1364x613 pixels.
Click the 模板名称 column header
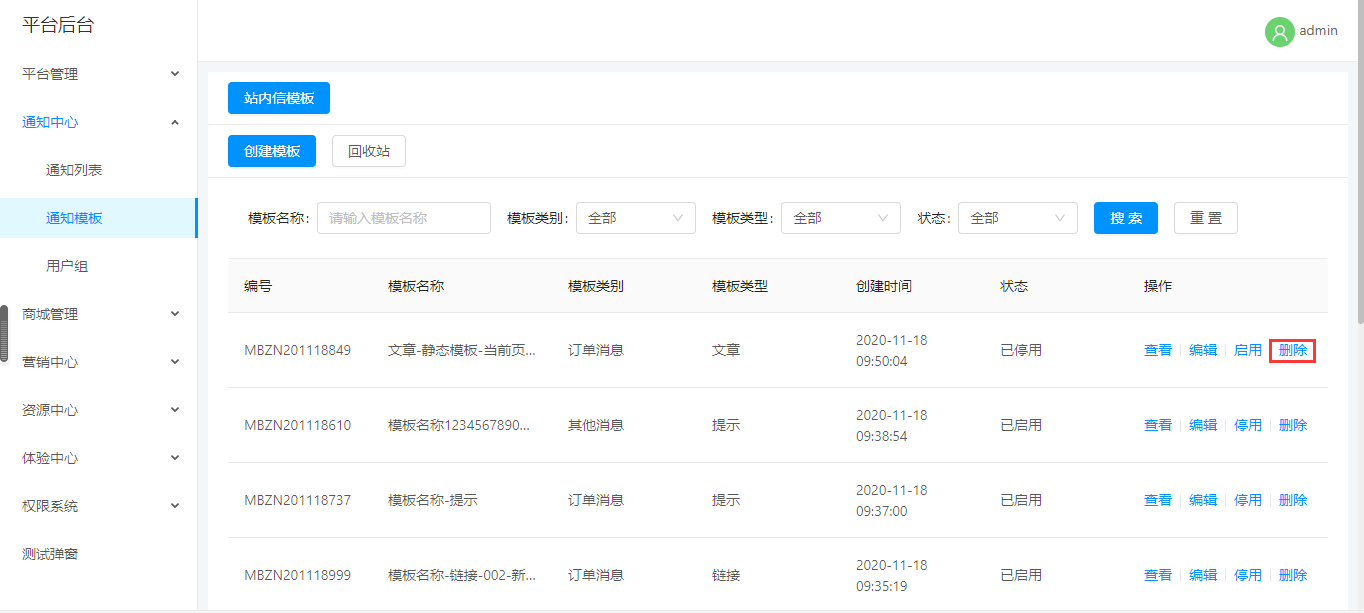[x=416, y=286]
